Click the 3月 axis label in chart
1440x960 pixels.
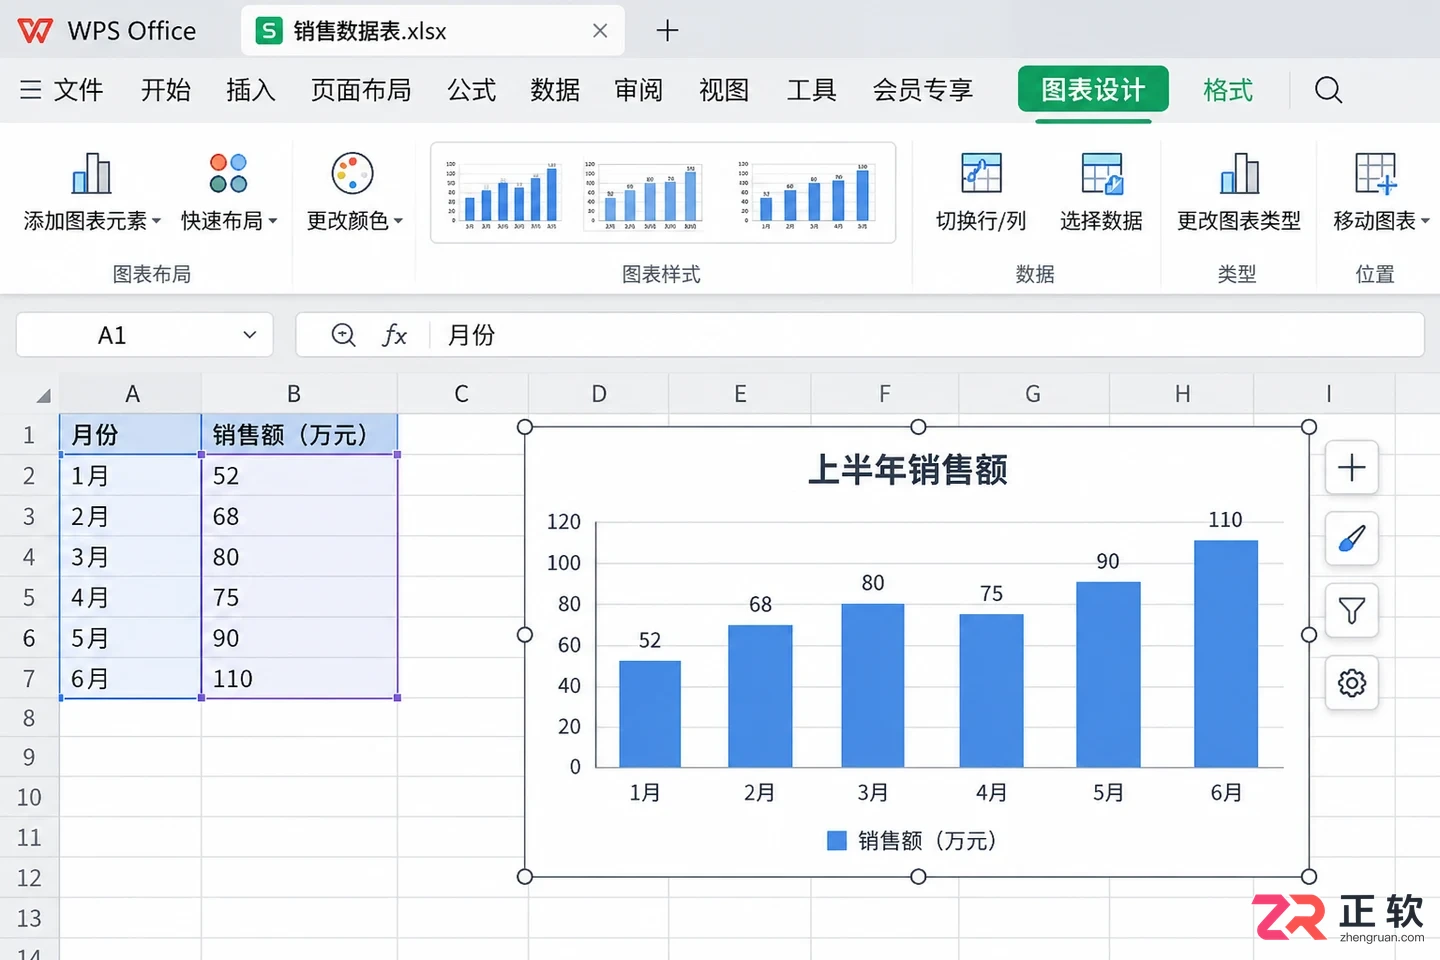point(873,793)
